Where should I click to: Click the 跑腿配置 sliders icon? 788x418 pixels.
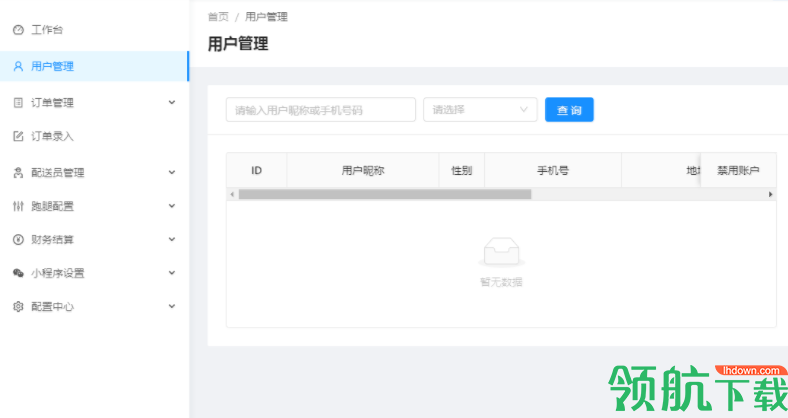click(18, 206)
